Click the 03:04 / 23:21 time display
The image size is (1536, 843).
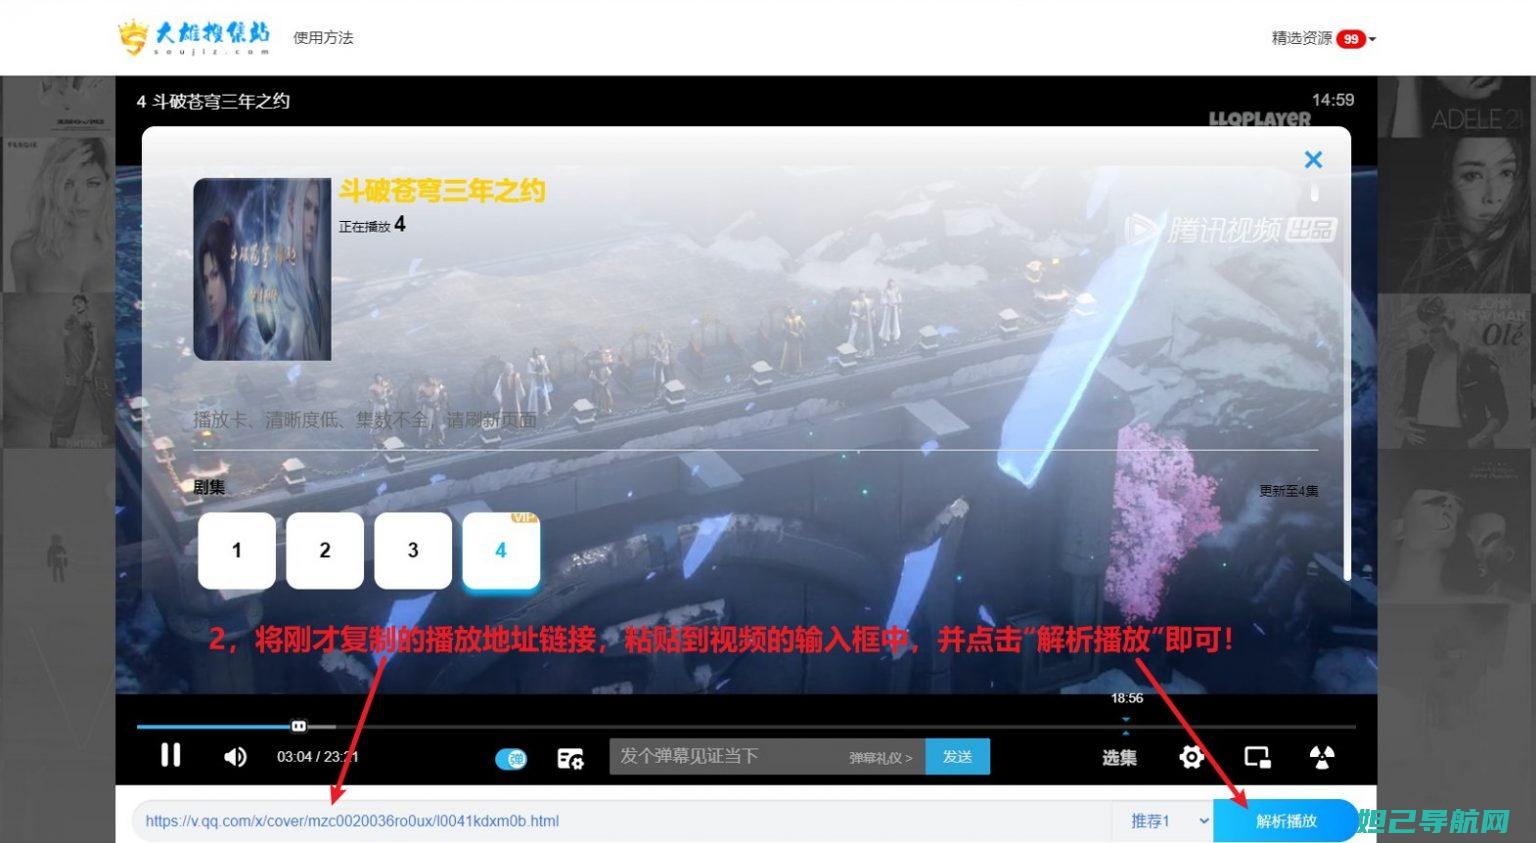coord(317,757)
